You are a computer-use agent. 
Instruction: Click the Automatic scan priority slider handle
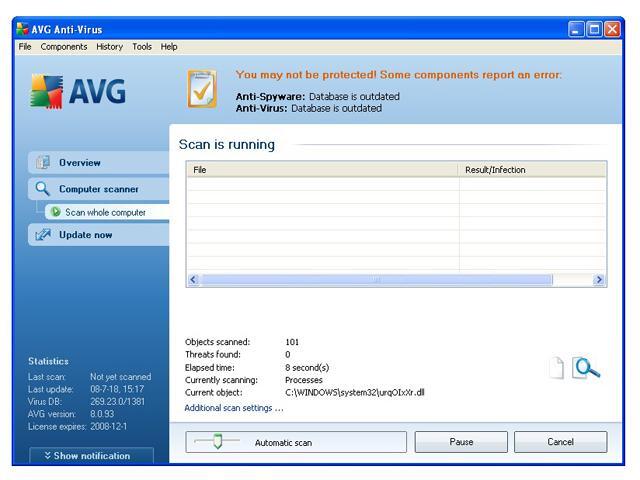pyautogui.click(x=218, y=441)
